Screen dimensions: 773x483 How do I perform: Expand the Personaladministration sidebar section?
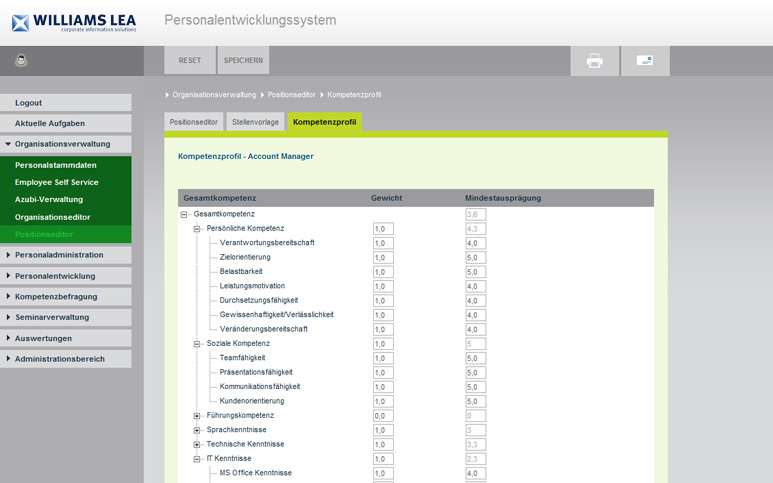point(66,255)
